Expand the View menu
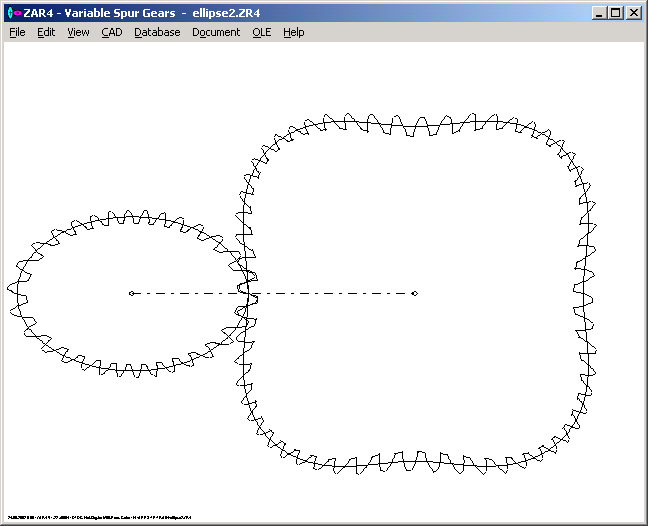Screen dimensions: 648x526 [78, 32]
